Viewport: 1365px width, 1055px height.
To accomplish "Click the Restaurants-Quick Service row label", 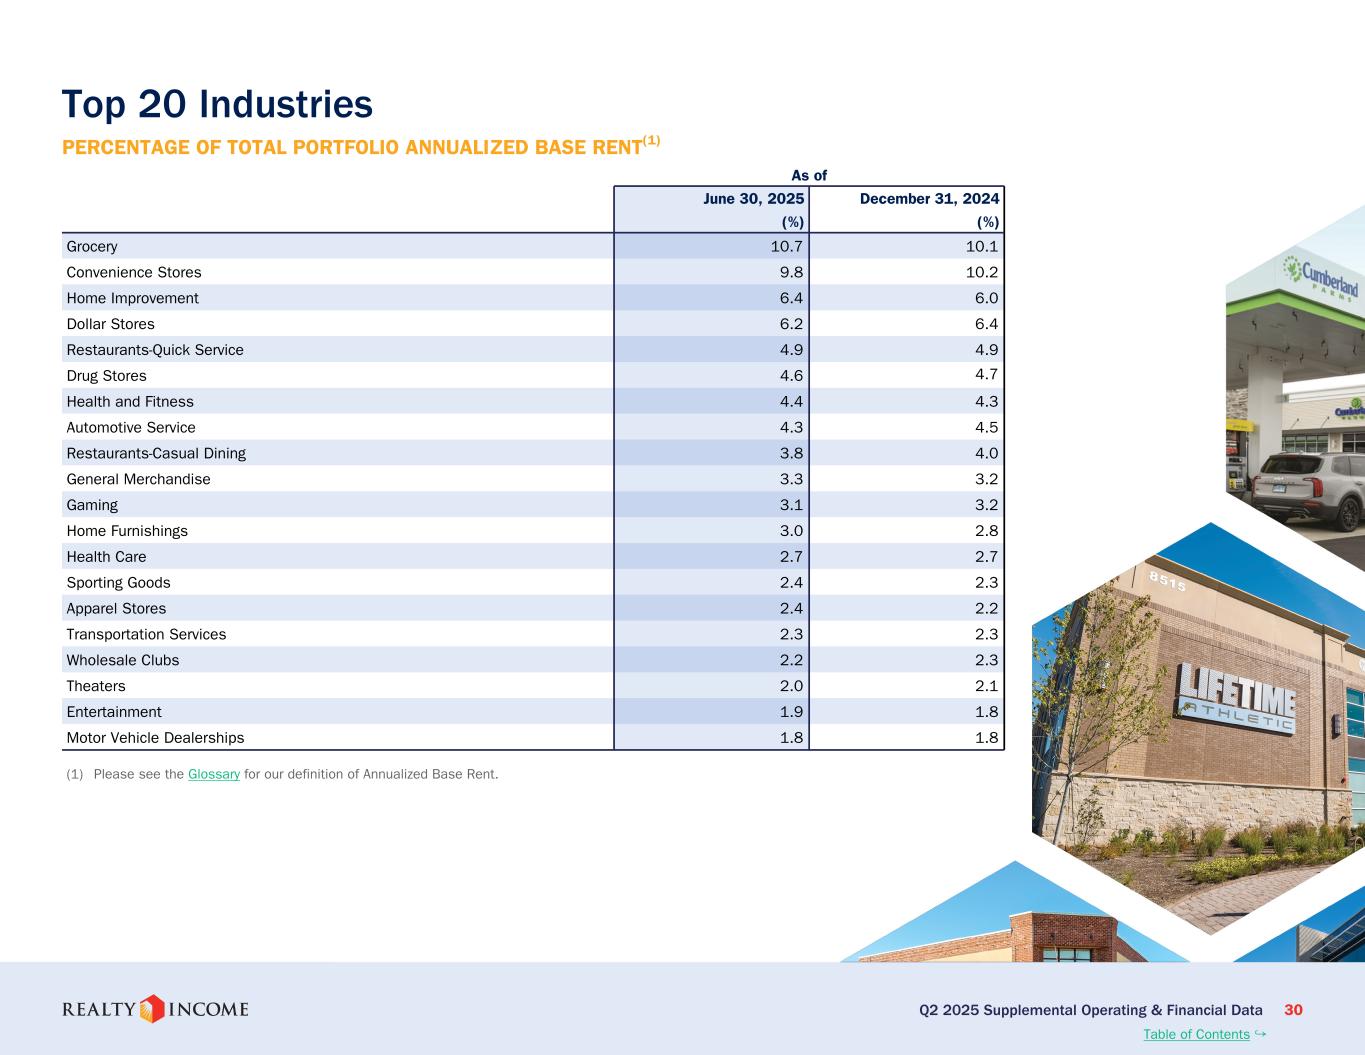I will [155, 350].
